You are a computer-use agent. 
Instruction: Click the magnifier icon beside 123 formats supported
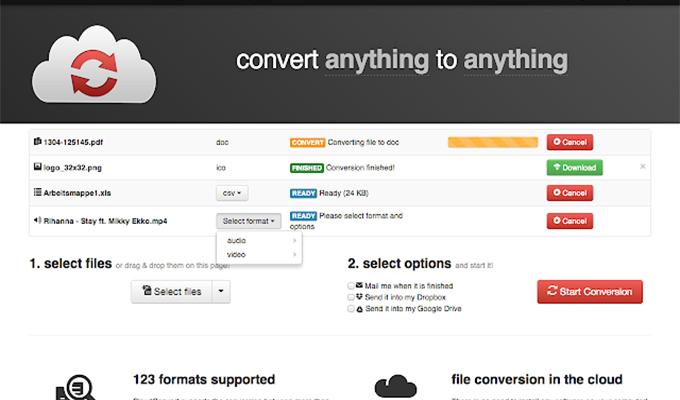(x=75, y=387)
